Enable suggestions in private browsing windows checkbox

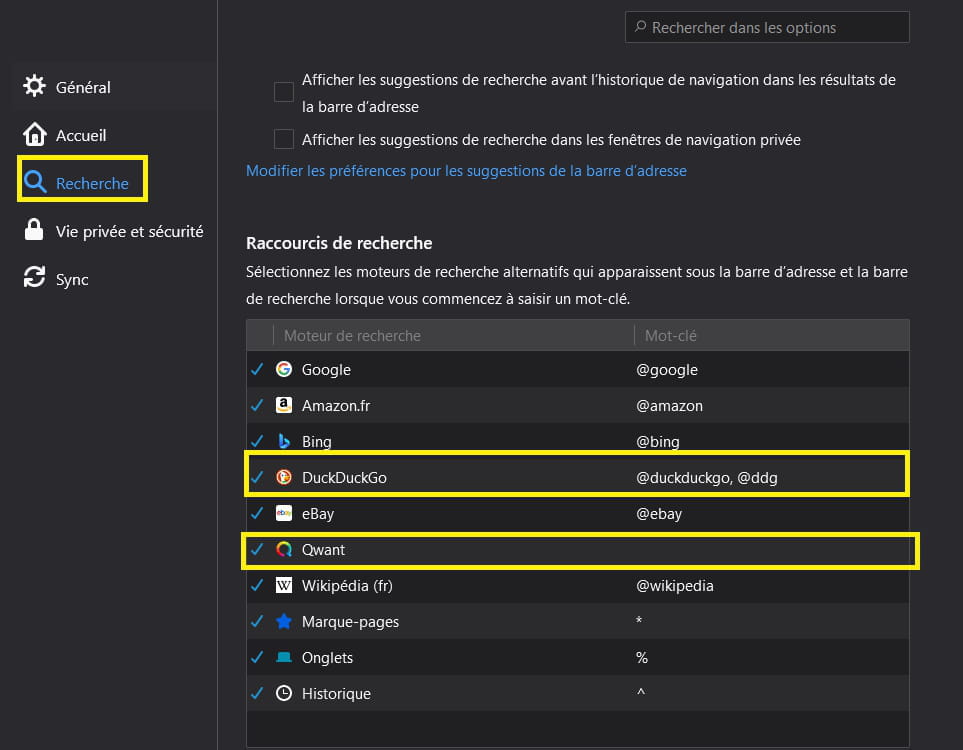pos(284,139)
